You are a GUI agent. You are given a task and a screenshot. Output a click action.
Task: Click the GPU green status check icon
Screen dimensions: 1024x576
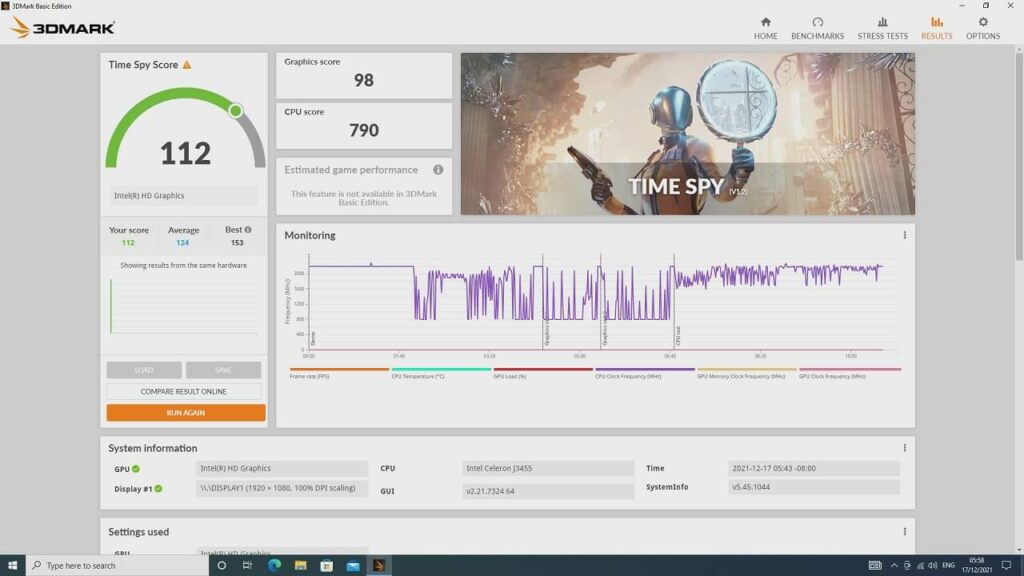[136, 469]
